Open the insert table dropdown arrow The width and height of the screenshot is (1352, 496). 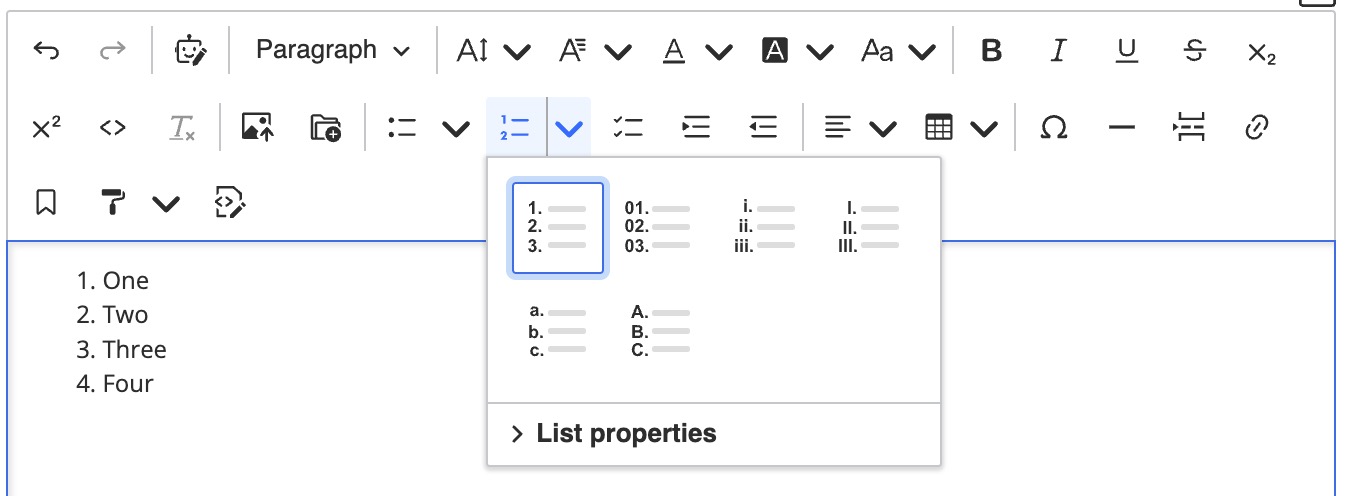[984, 128]
